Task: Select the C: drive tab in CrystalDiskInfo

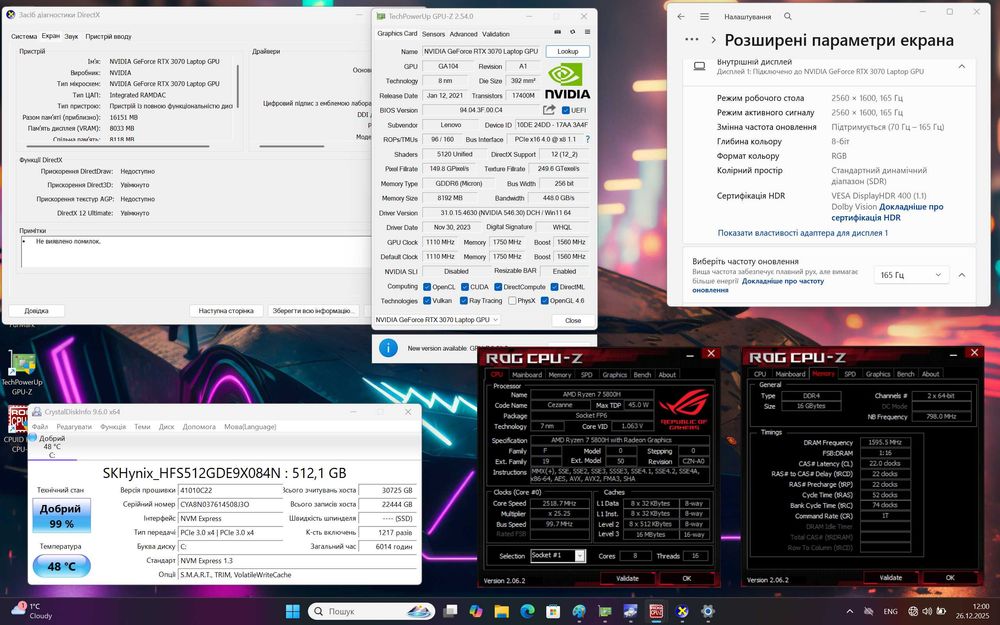Action: pyautogui.click(x=52, y=446)
